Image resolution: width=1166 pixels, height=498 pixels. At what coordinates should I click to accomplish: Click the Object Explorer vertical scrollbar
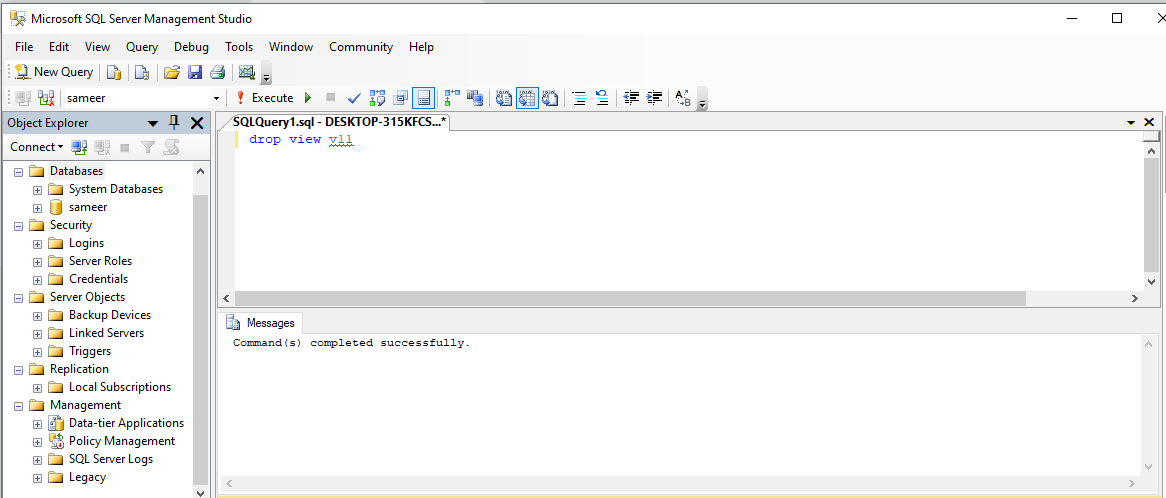(x=200, y=339)
